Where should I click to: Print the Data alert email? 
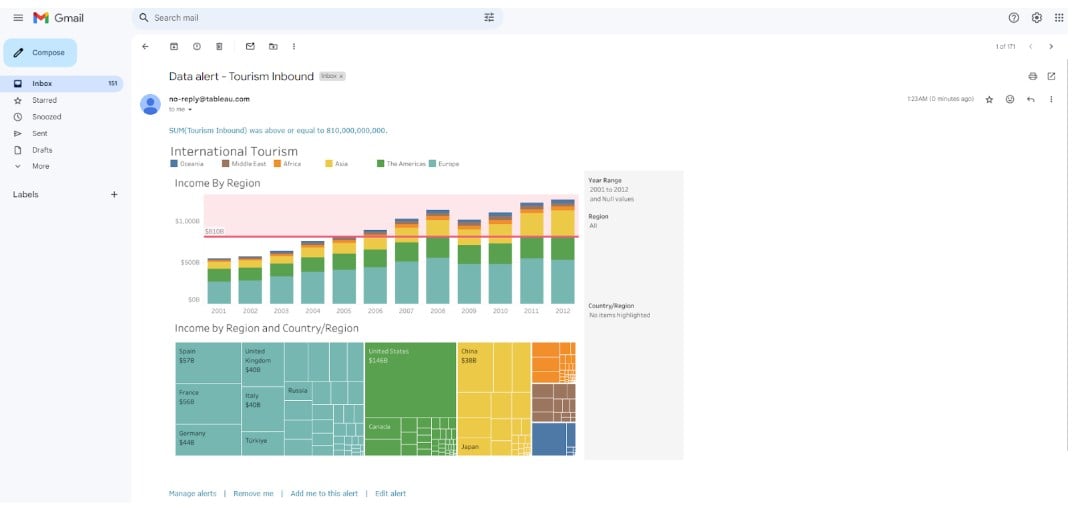tap(1032, 76)
